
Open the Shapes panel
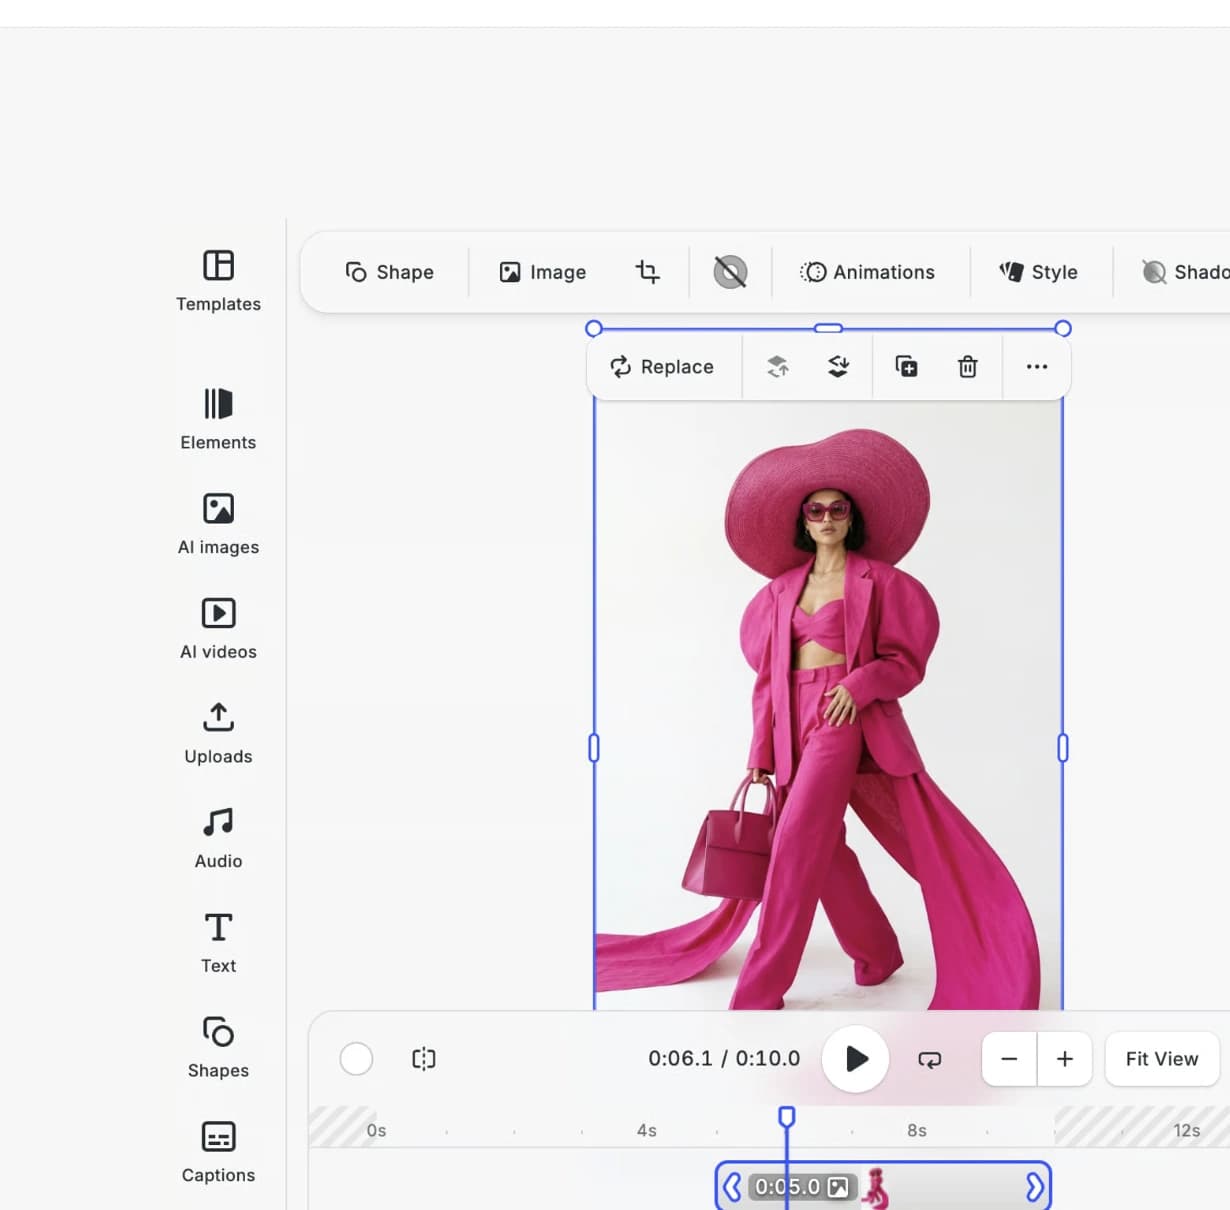pyautogui.click(x=218, y=1048)
